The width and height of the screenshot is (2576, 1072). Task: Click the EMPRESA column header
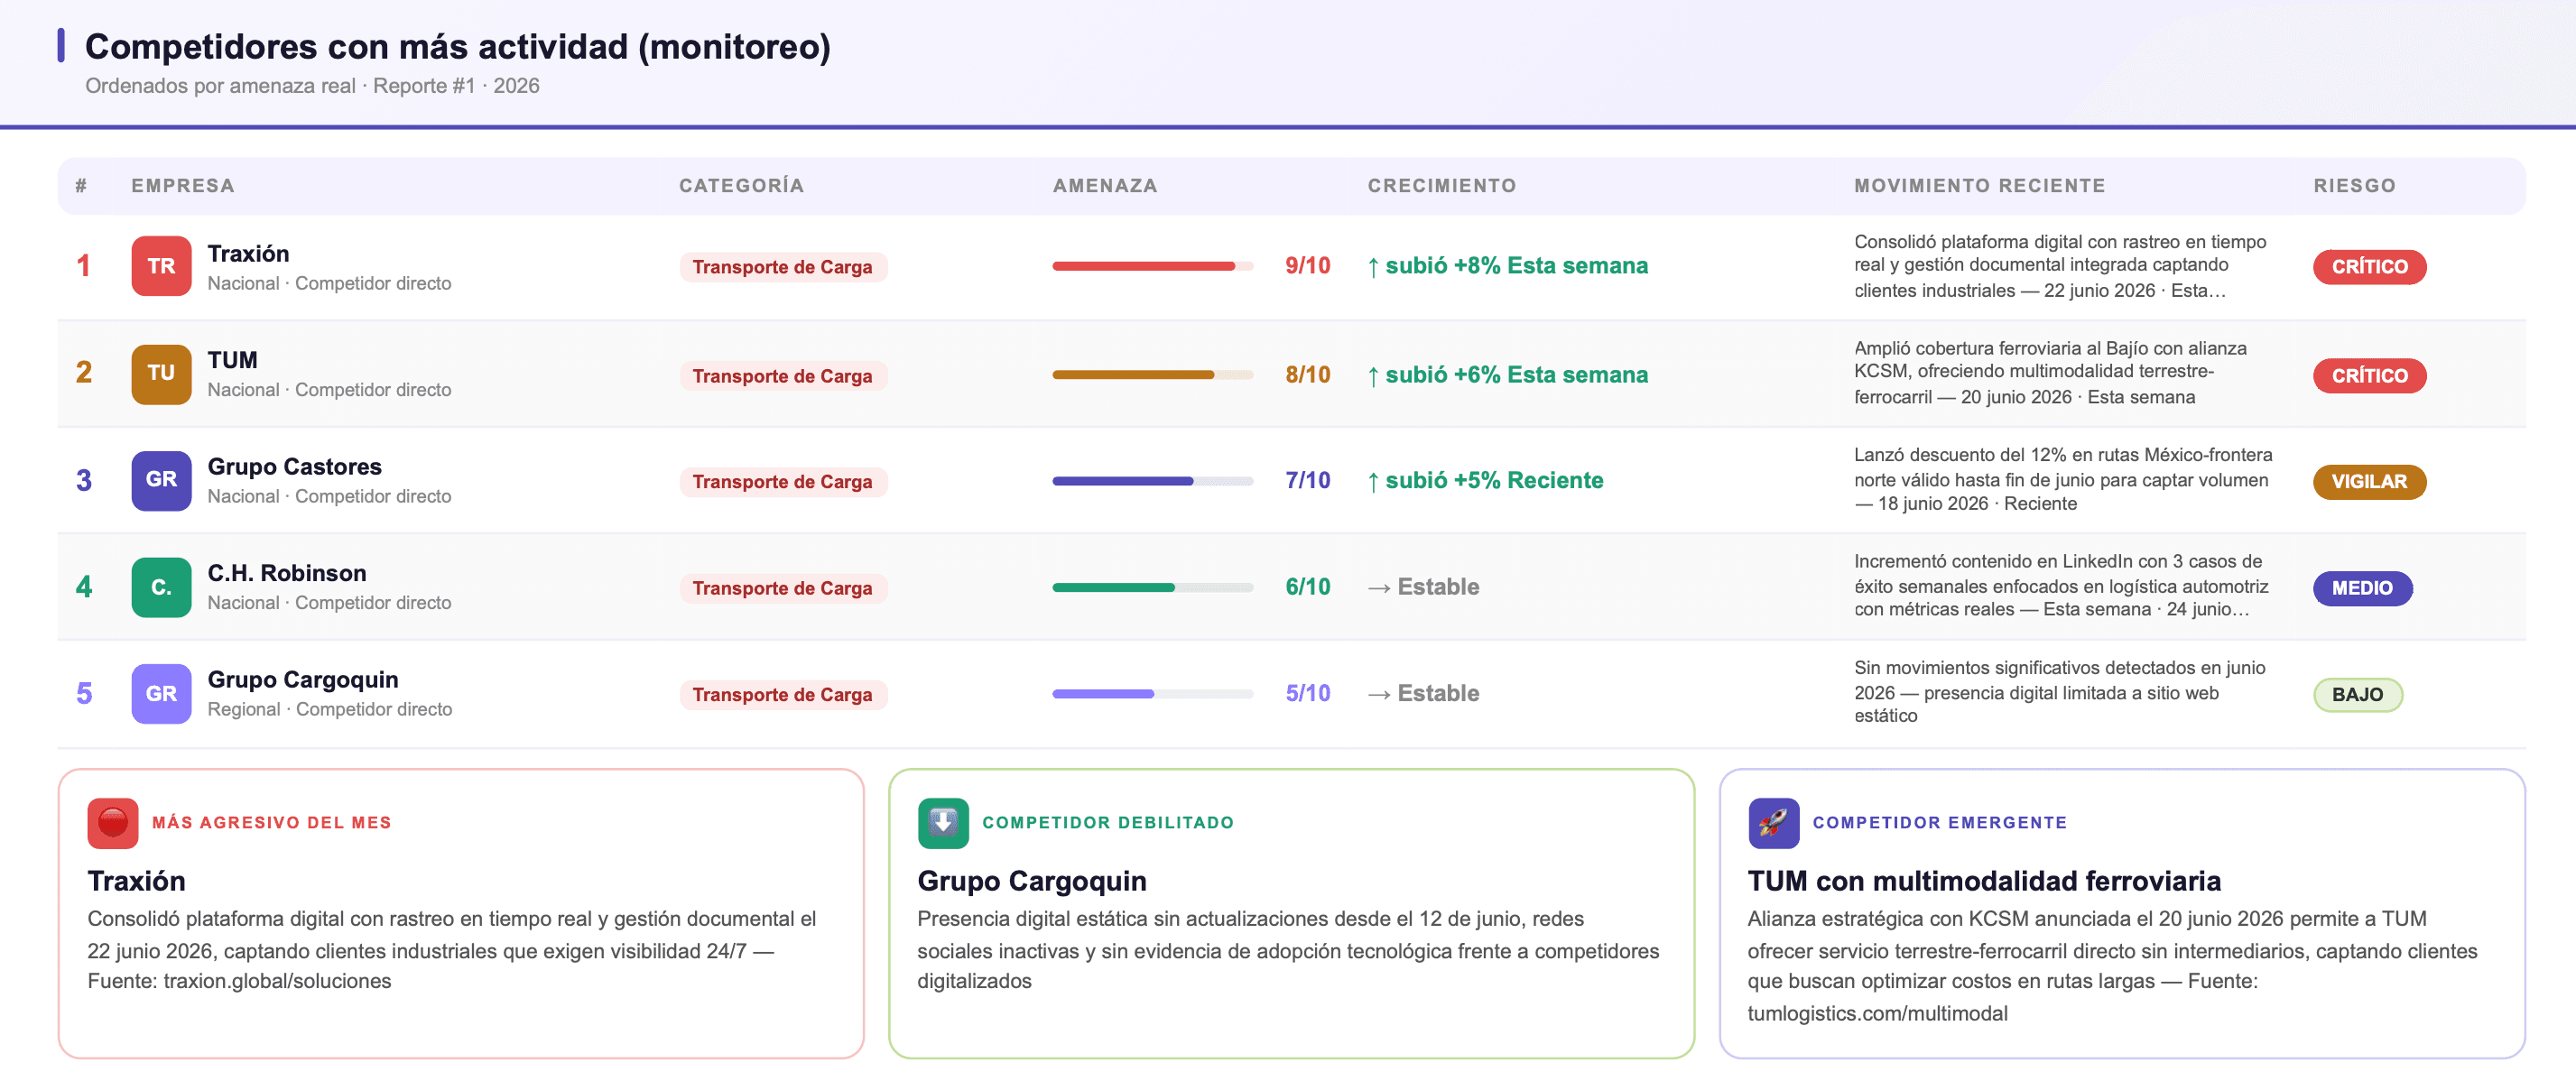tap(183, 186)
